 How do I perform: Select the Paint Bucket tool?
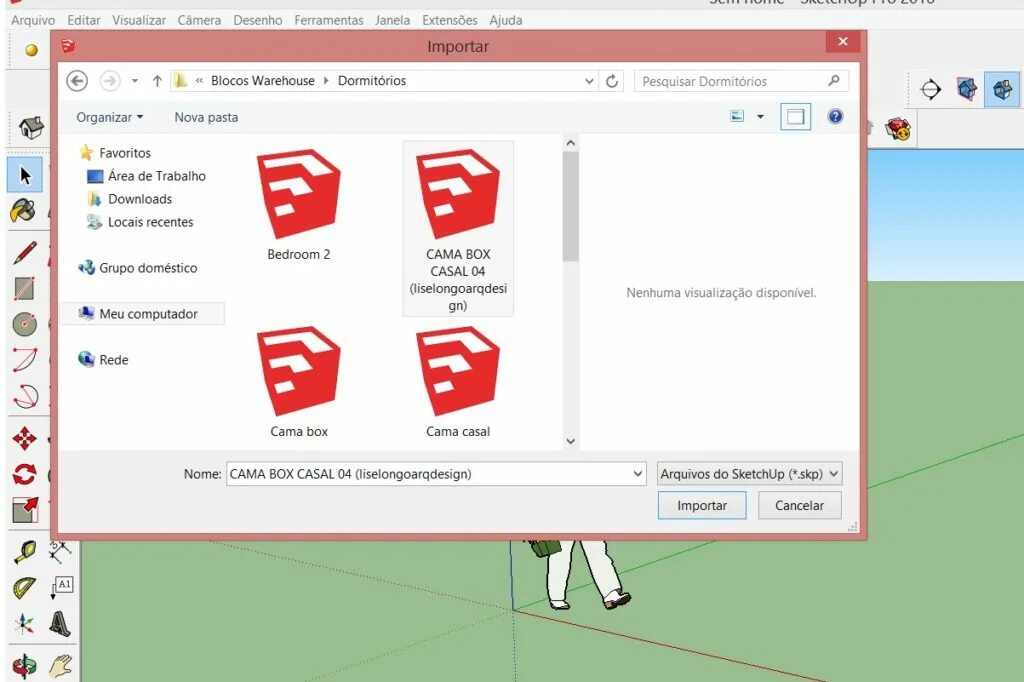coord(24,210)
